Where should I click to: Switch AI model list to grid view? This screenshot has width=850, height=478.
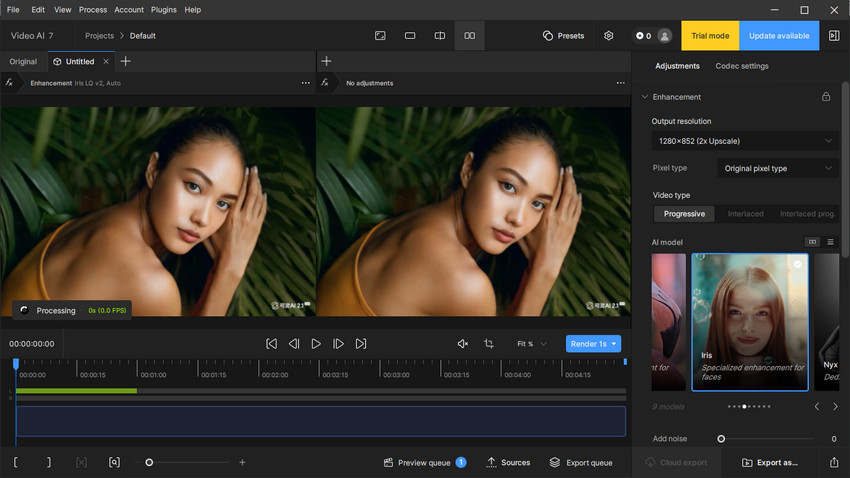point(812,242)
